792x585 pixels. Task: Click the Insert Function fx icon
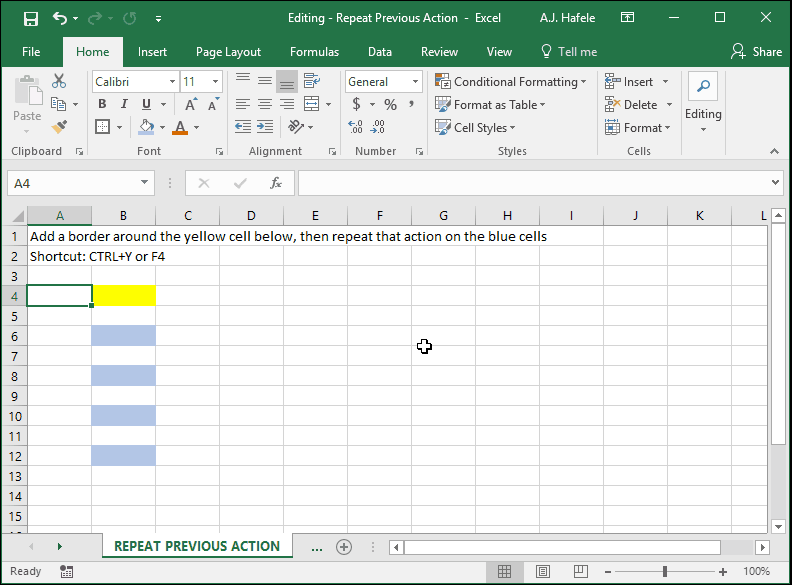pos(276,183)
